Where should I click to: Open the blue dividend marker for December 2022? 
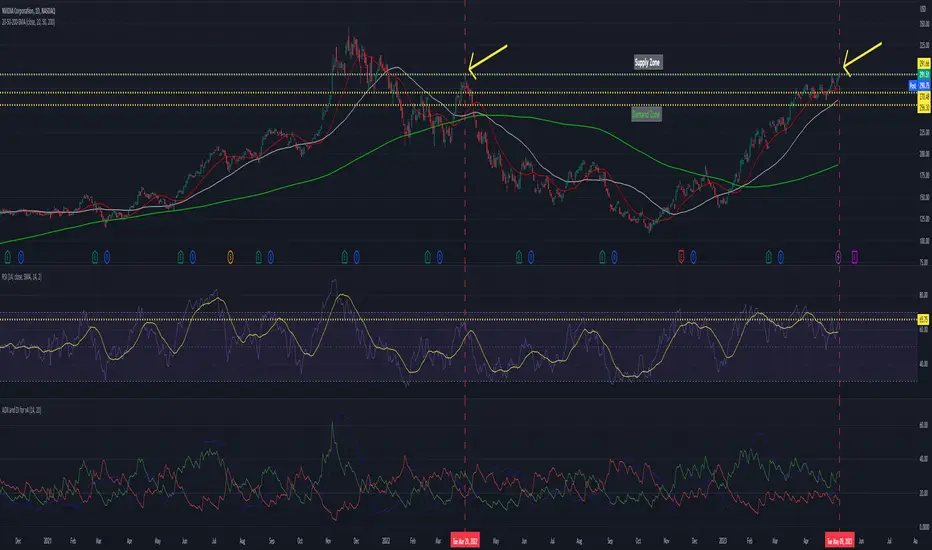coord(693,257)
